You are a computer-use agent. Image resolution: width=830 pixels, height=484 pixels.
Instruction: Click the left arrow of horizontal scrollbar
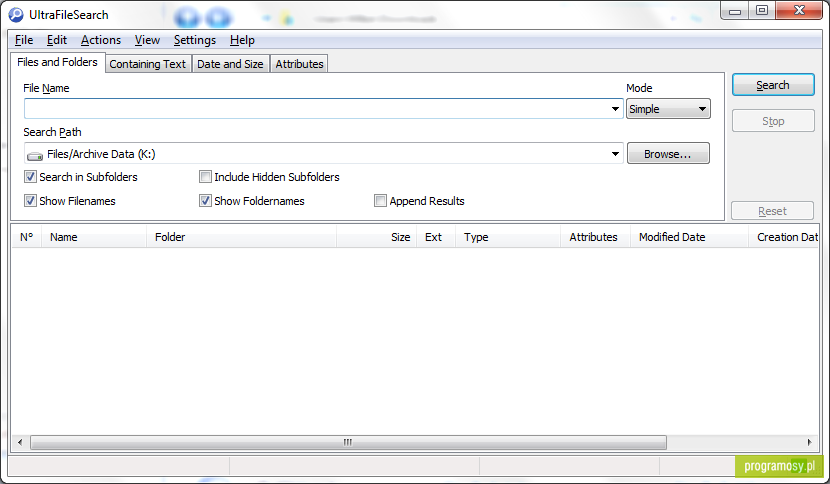click(20, 442)
